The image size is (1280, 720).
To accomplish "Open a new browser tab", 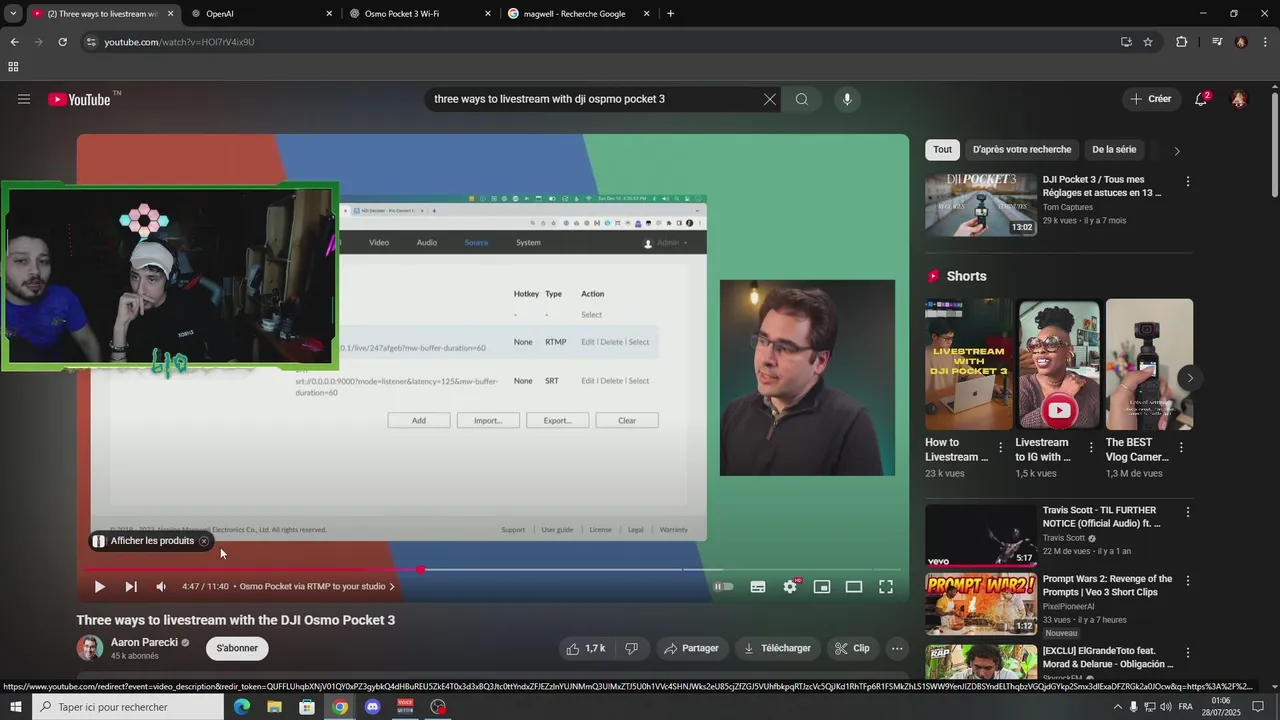I will [x=670, y=14].
